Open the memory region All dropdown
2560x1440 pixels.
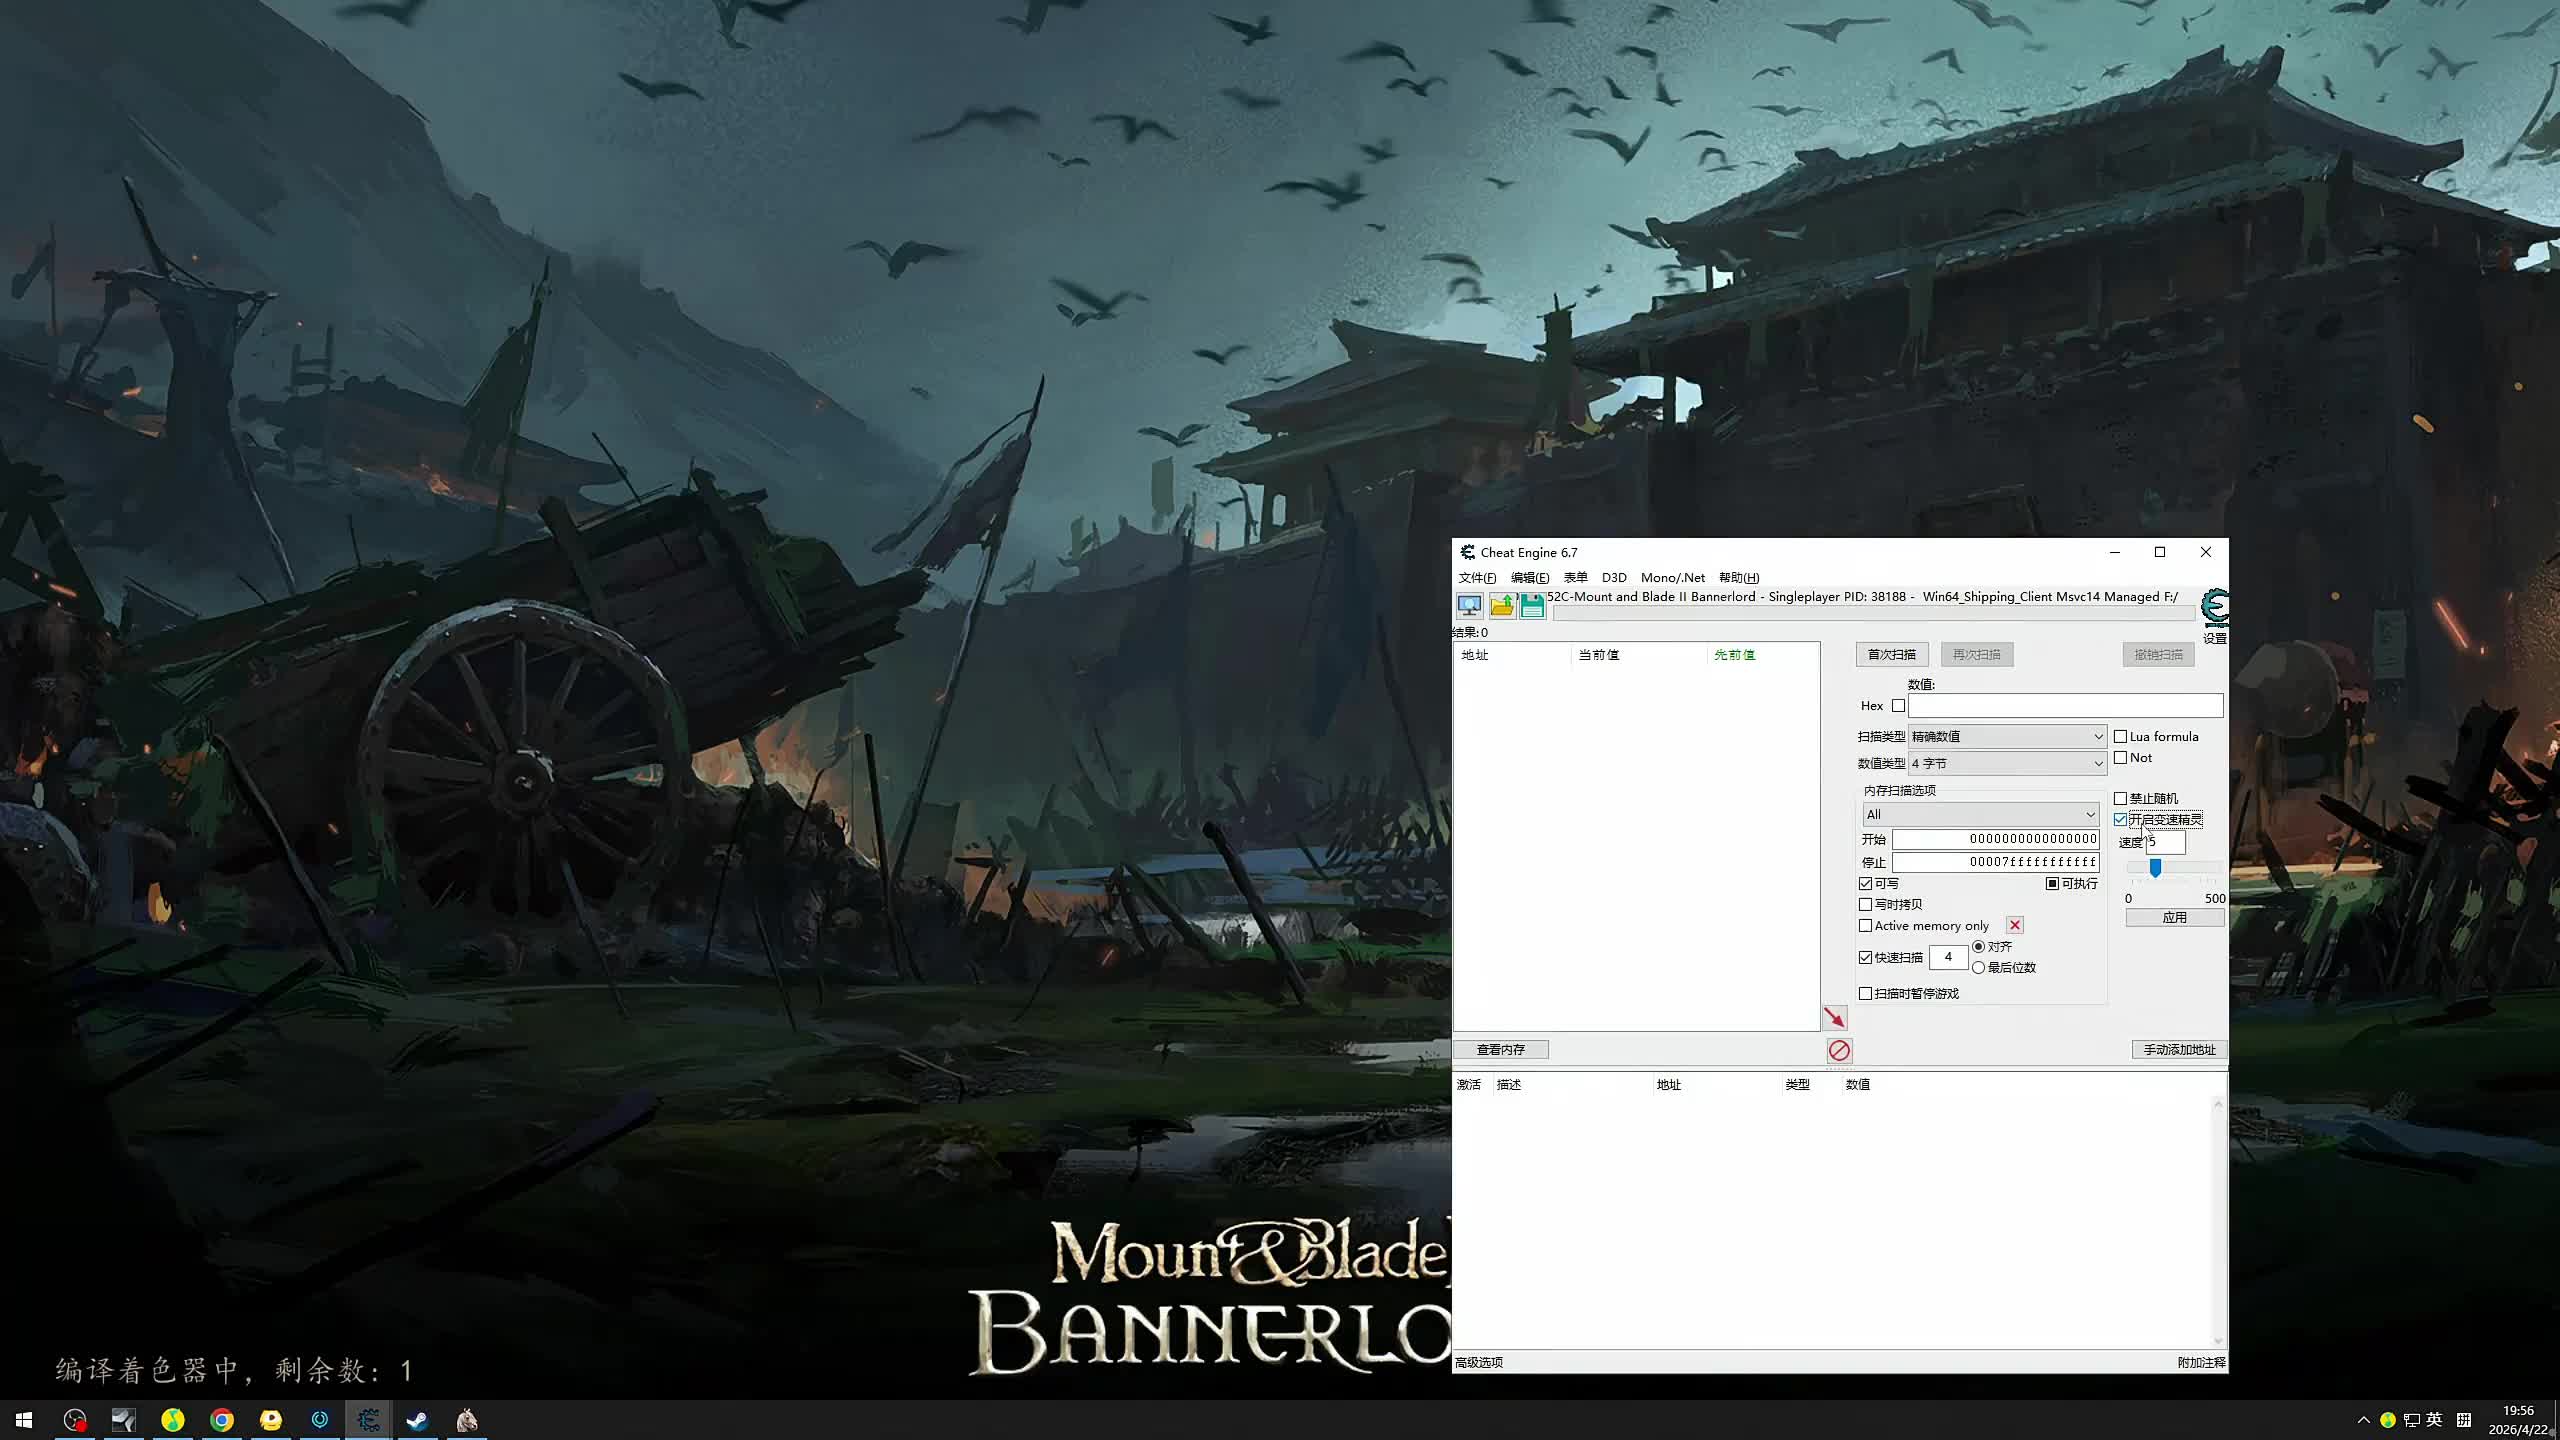1980,815
